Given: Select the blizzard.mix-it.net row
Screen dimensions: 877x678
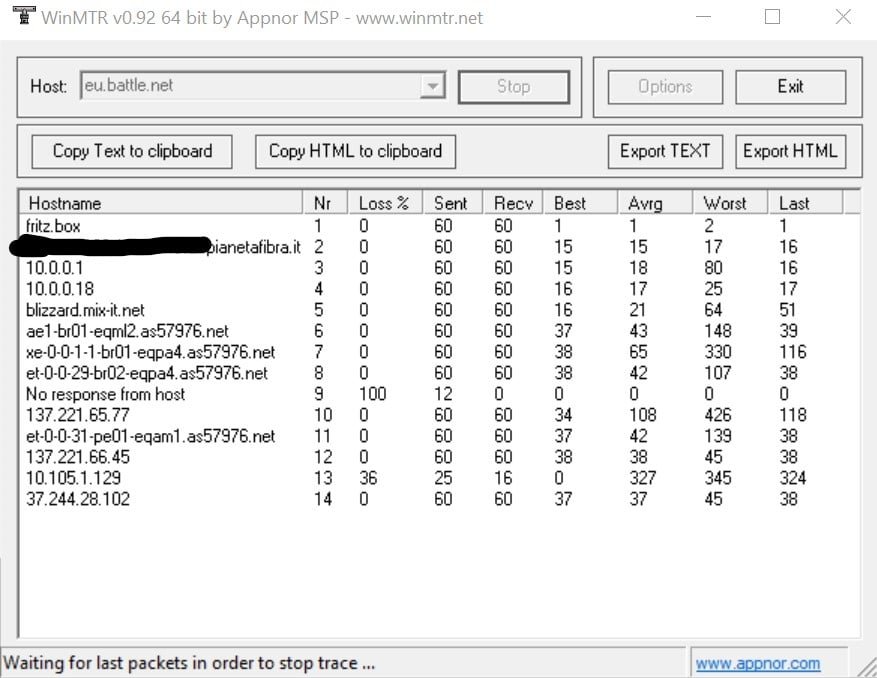Looking at the screenshot, I should (x=431, y=310).
